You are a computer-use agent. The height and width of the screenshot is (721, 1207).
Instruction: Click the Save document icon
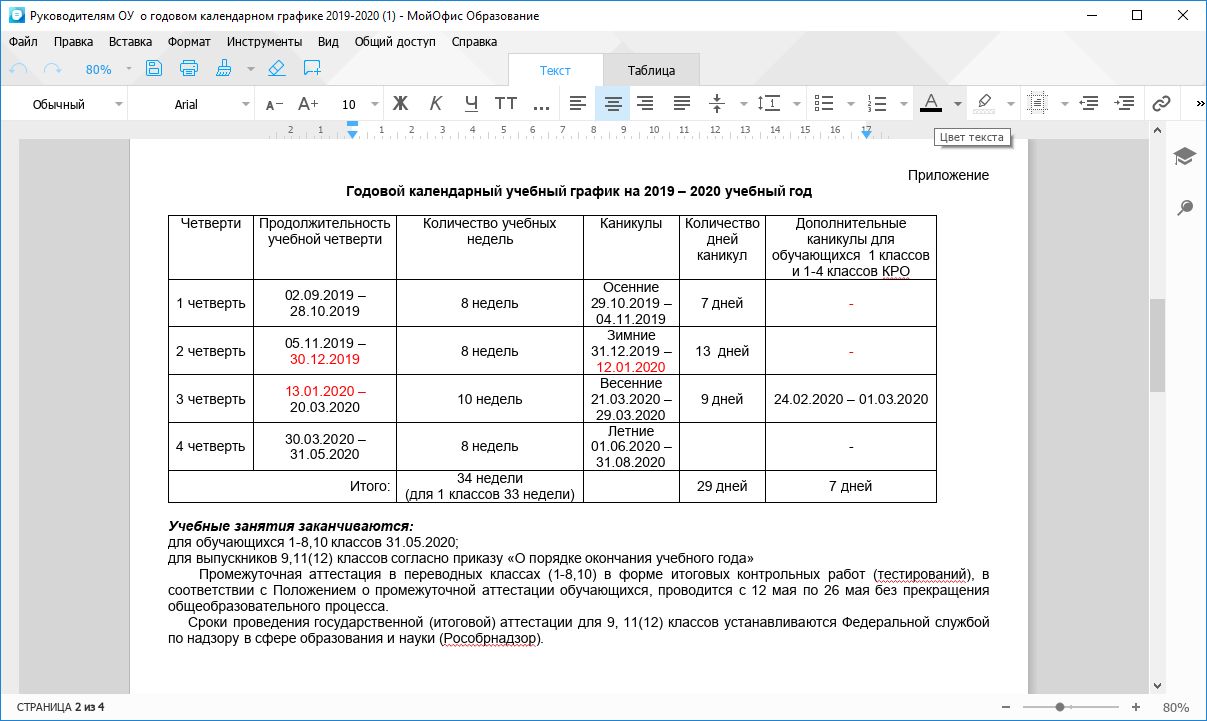(x=154, y=69)
